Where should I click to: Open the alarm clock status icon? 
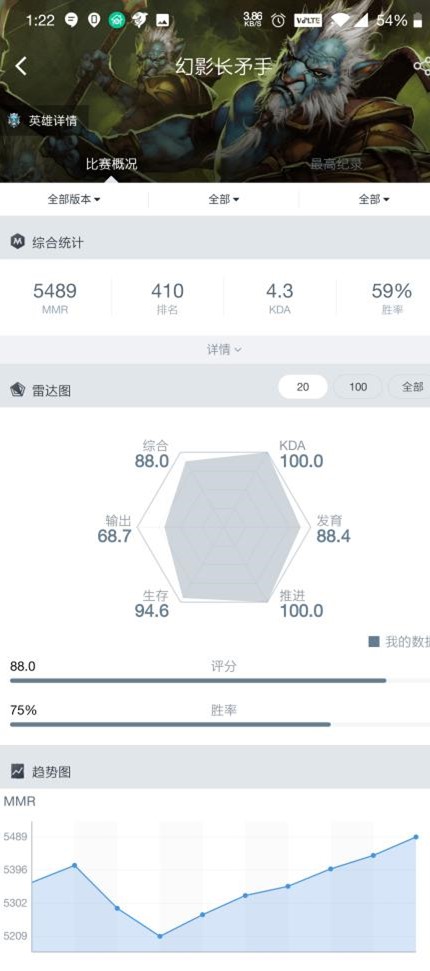click(278, 20)
